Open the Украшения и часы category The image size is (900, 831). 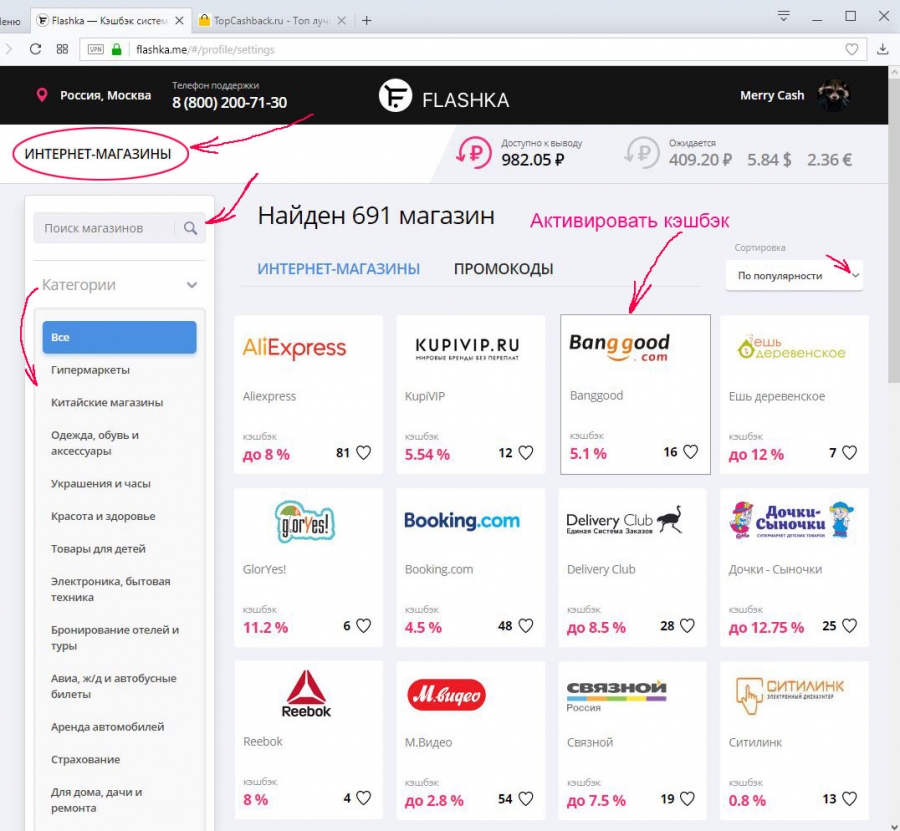100,483
